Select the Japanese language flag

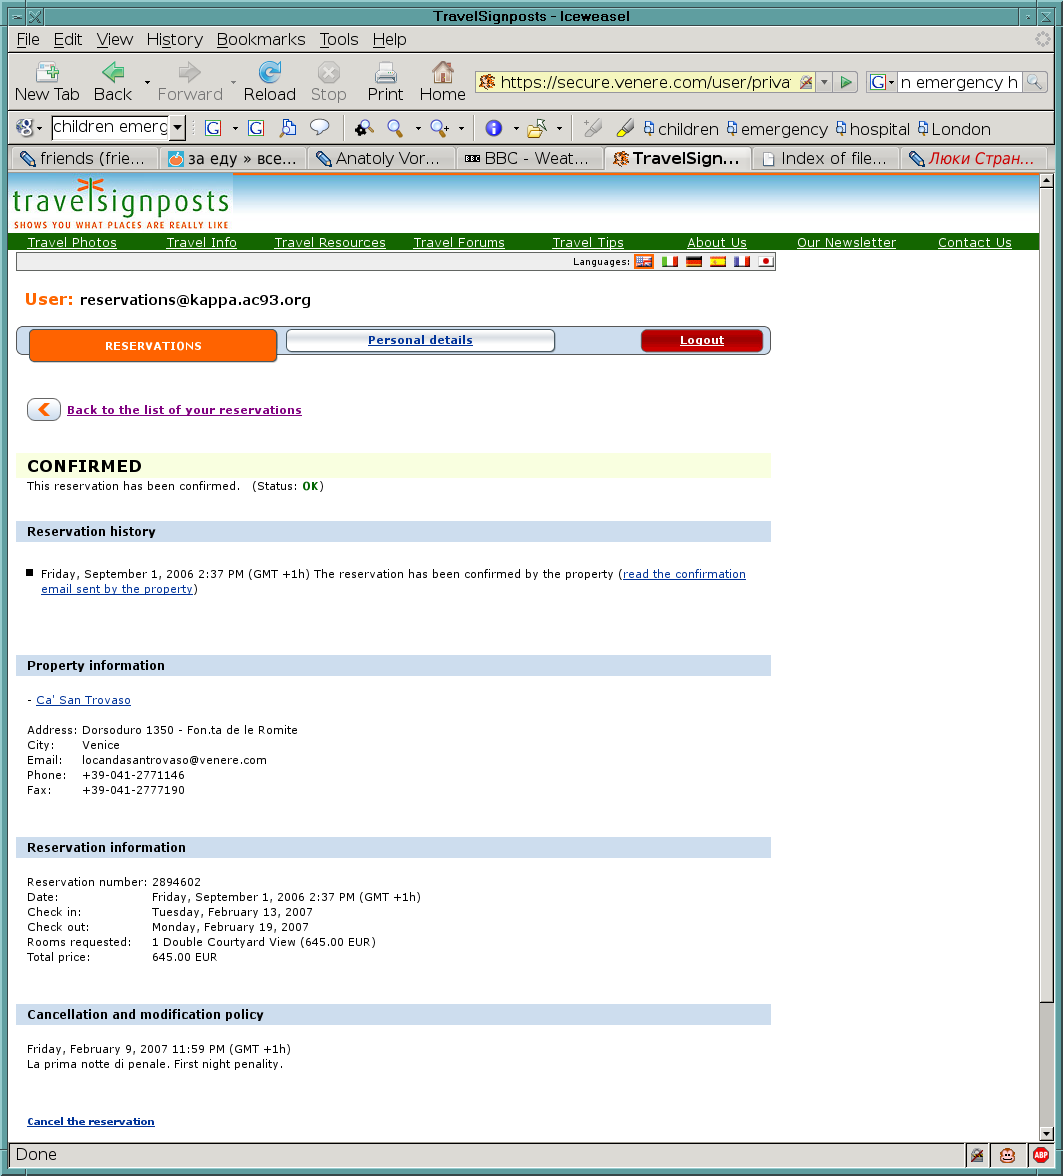click(x=766, y=262)
